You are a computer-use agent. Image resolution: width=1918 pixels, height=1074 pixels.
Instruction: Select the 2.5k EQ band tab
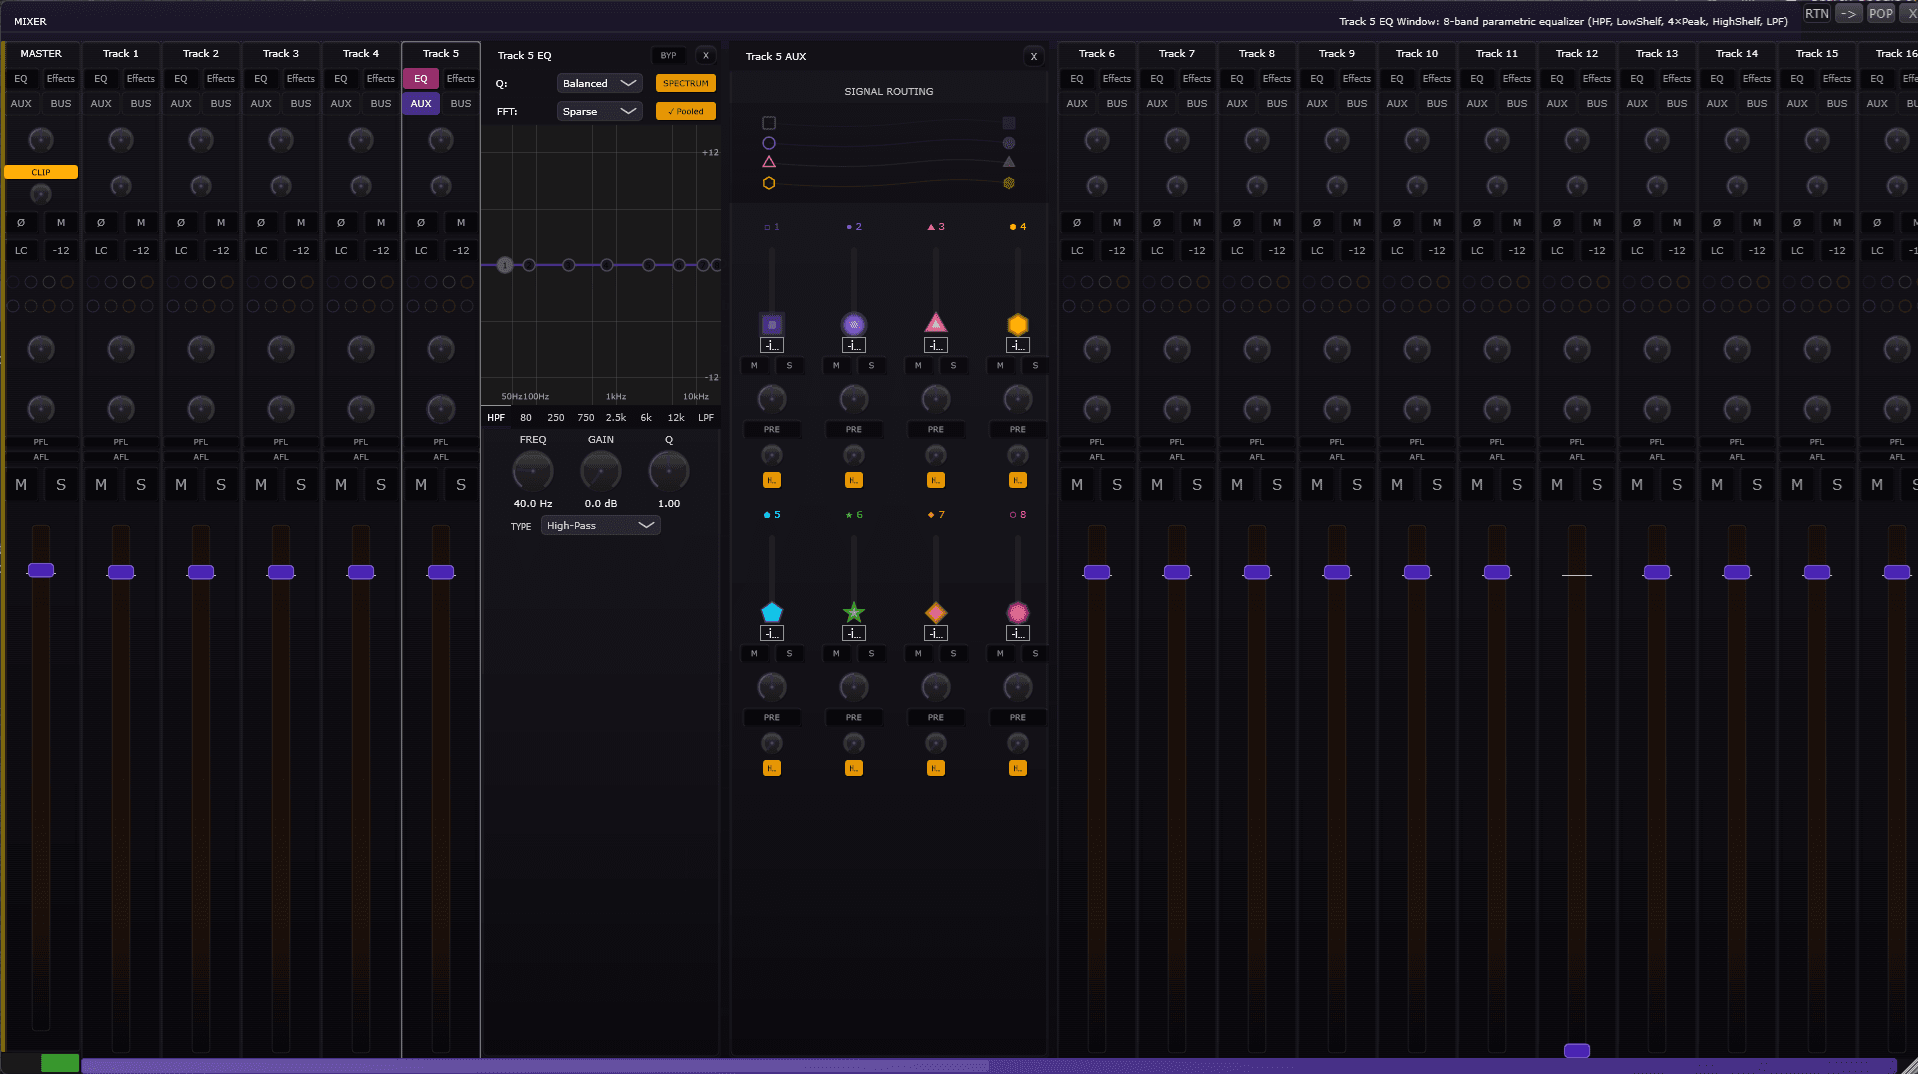[x=616, y=417]
